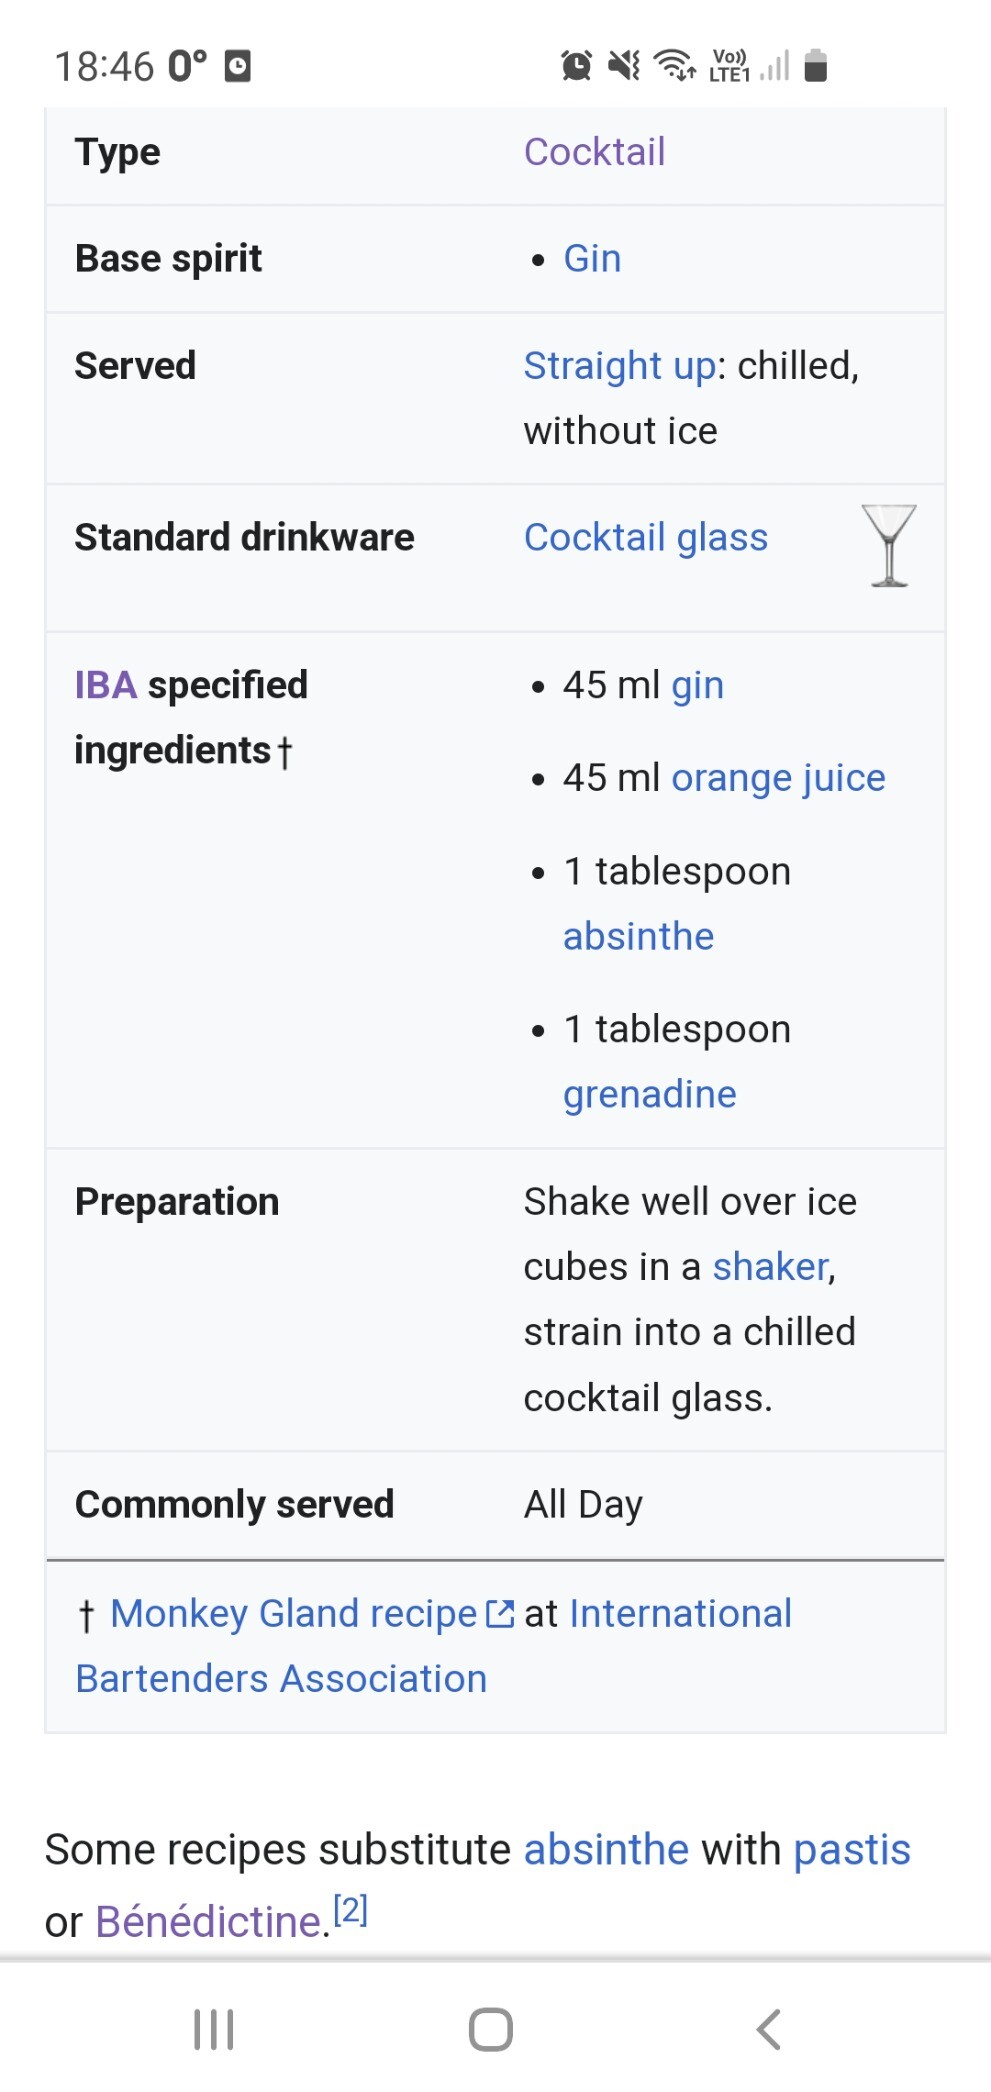Viewport: 991px width, 2092px height.
Task: Tap the orange juice ingredient link
Action: [x=778, y=778]
